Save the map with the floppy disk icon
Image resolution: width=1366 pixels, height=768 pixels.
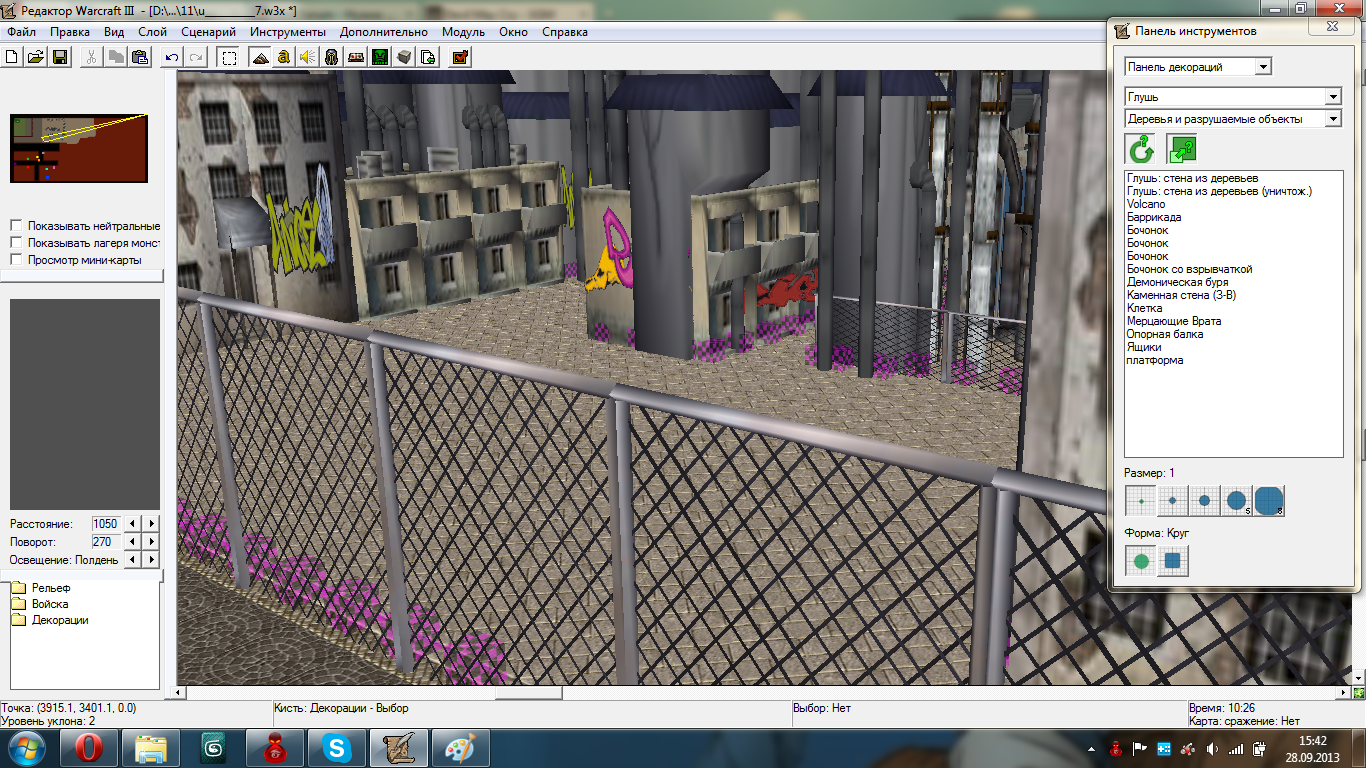pyautogui.click(x=60, y=57)
